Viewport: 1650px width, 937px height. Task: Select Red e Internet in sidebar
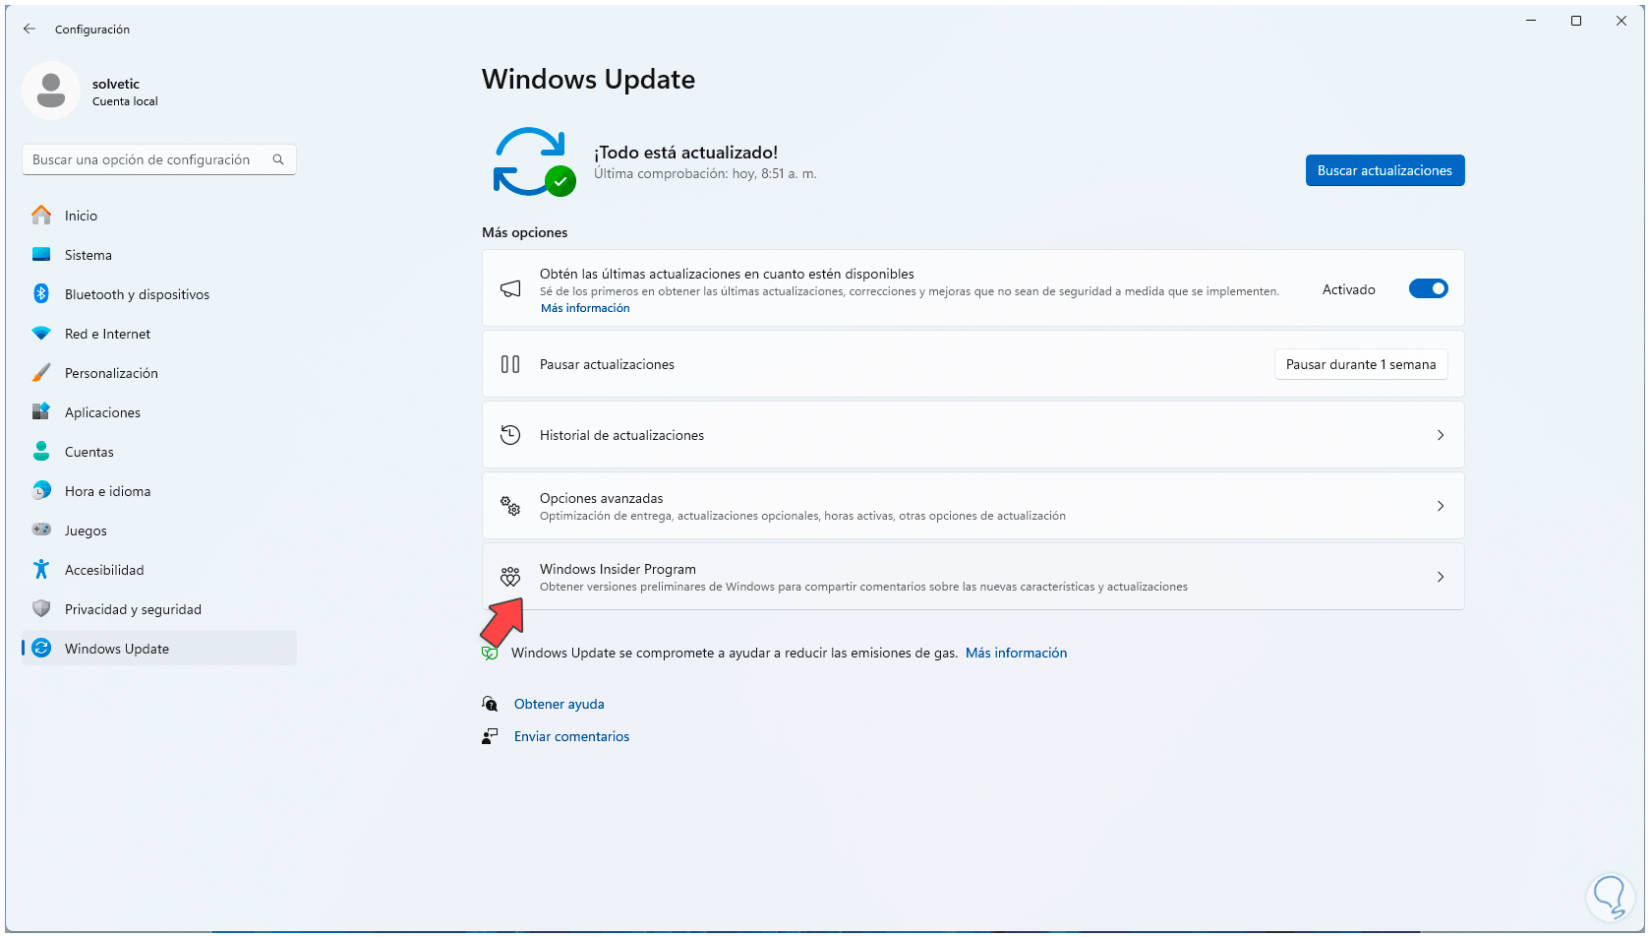(159, 334)
